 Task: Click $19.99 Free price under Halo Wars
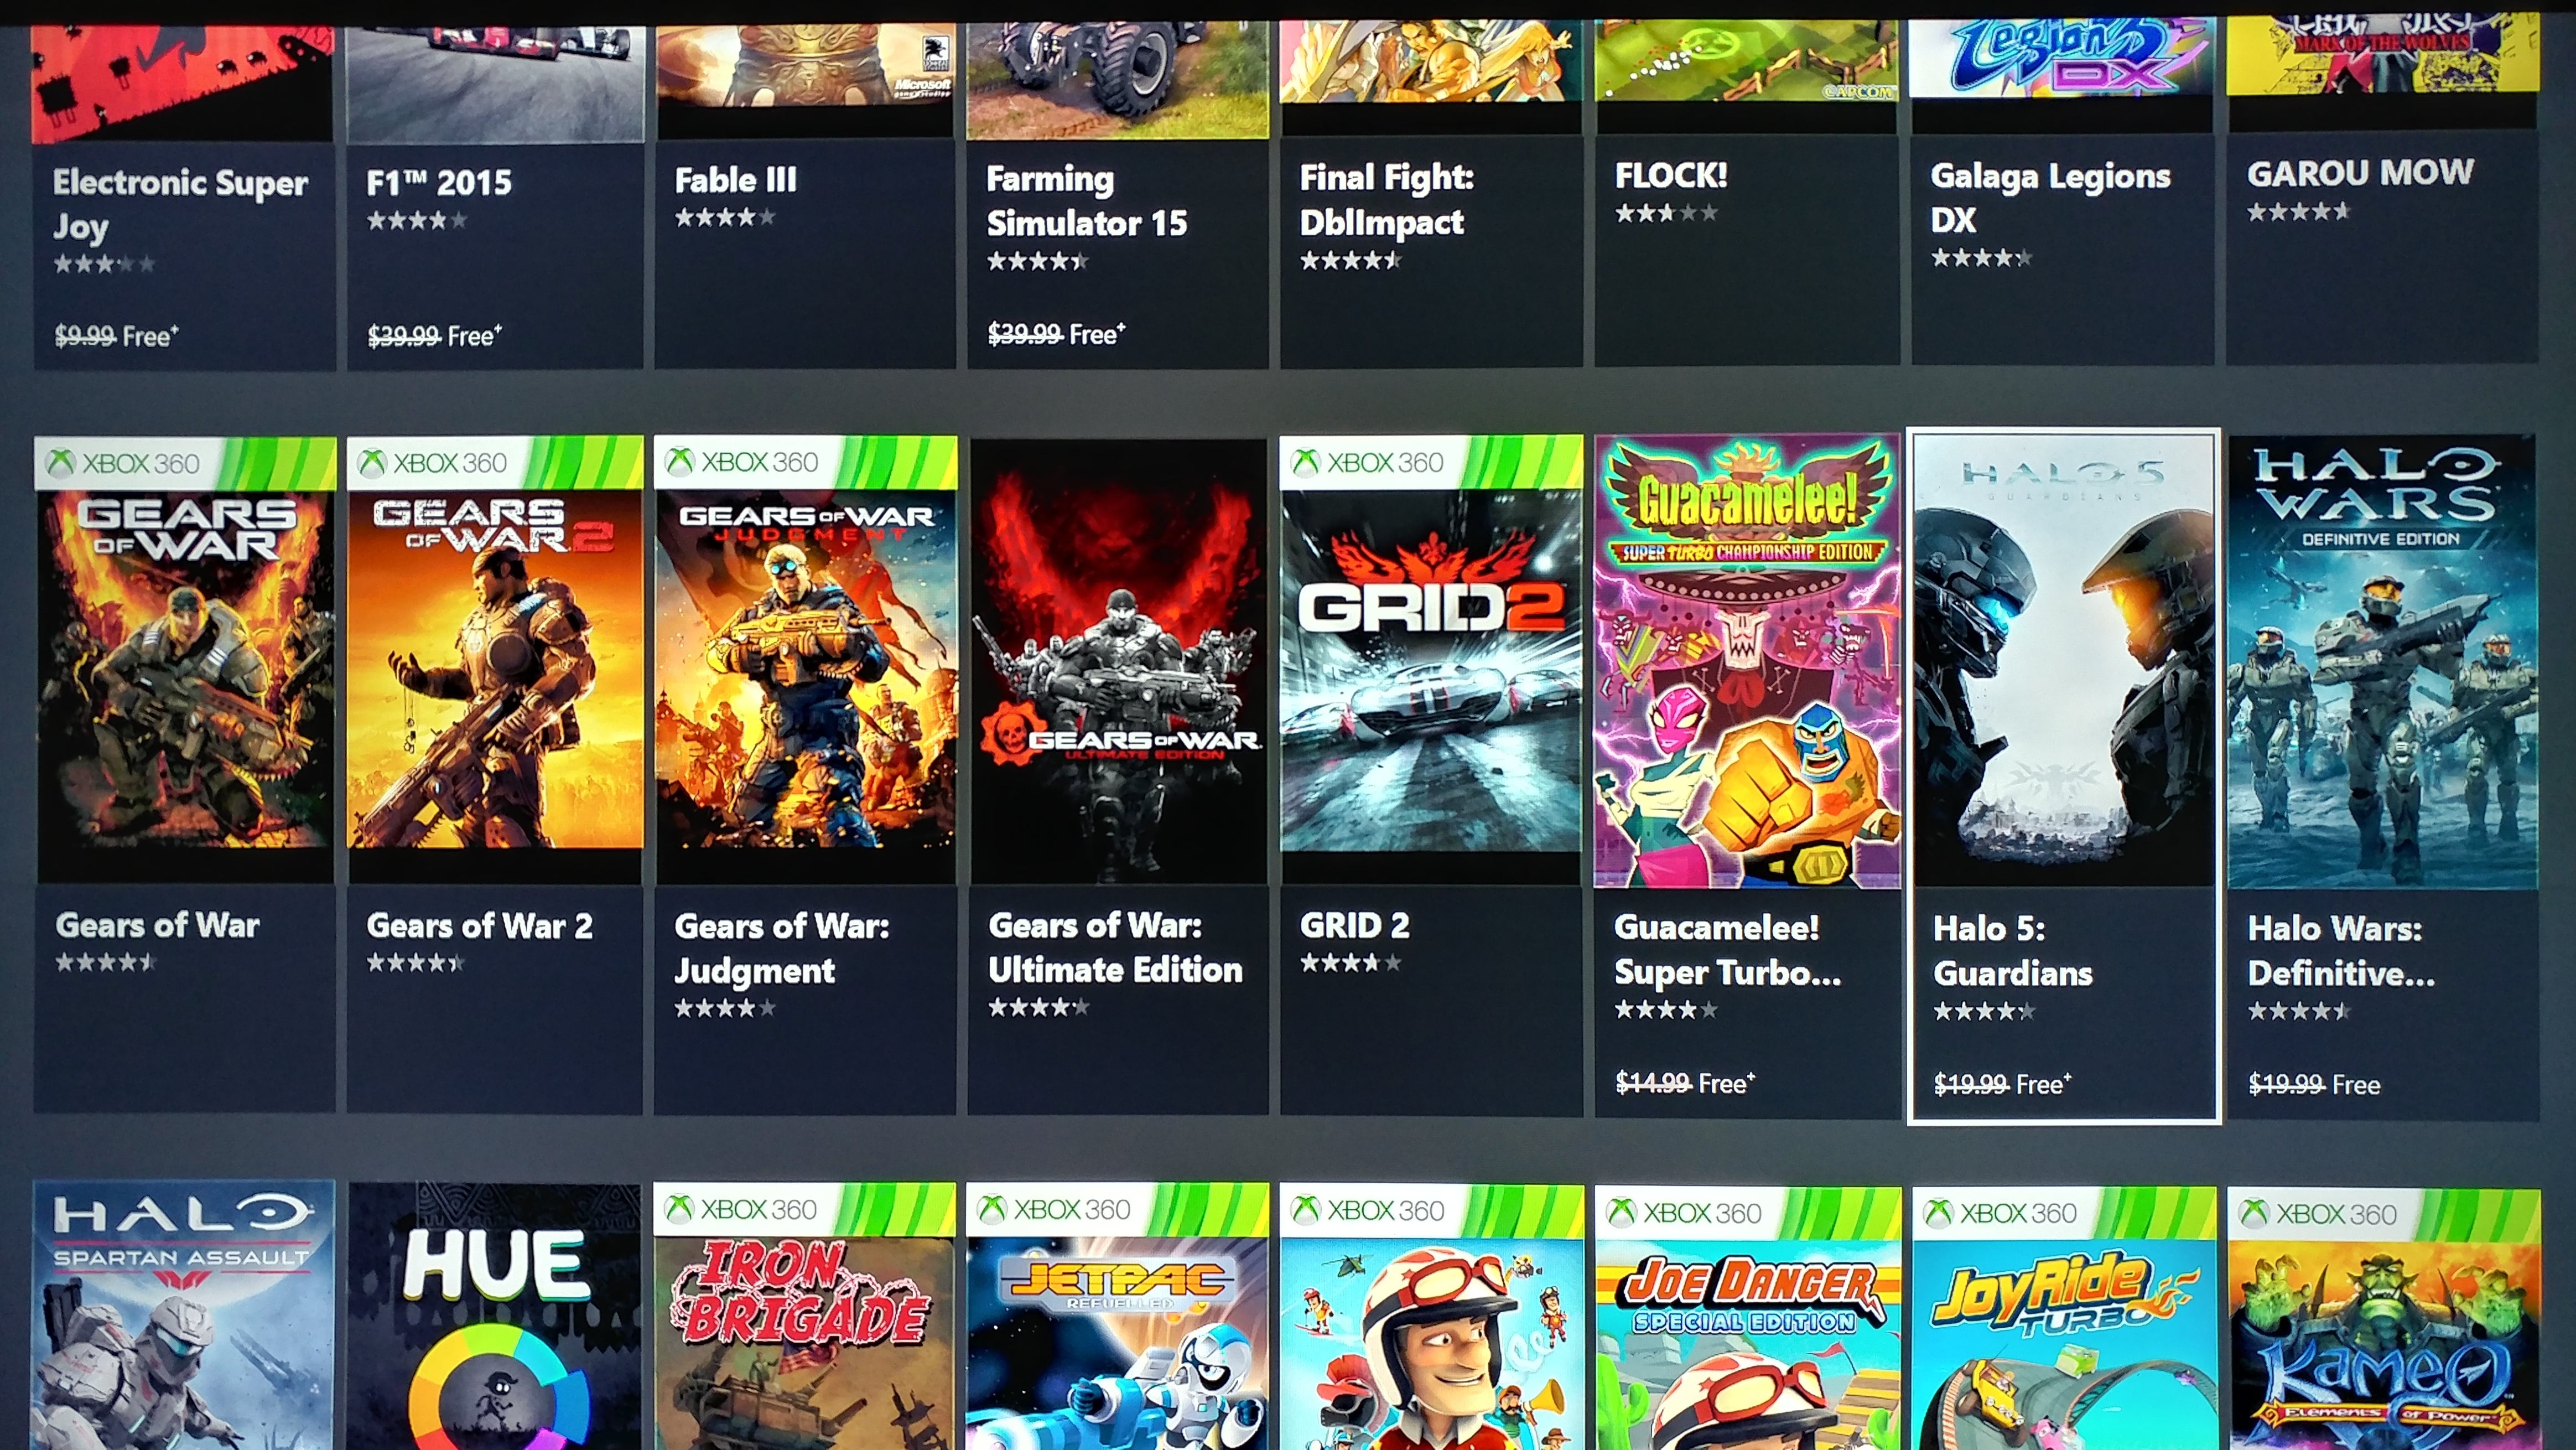2314,1085
